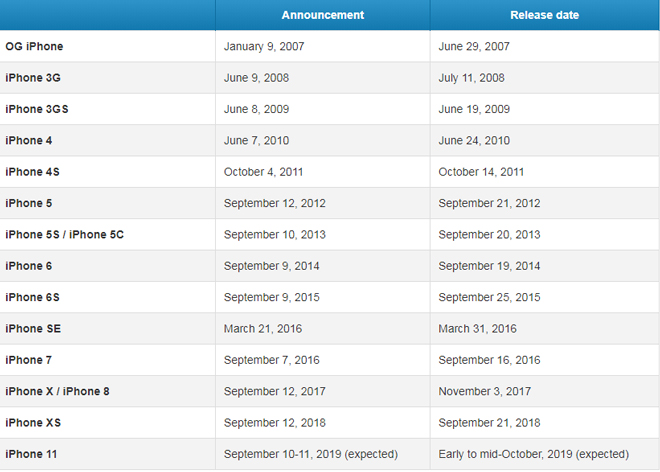Click the September 9, 2014 announcement cell

(x=274, y=266)
